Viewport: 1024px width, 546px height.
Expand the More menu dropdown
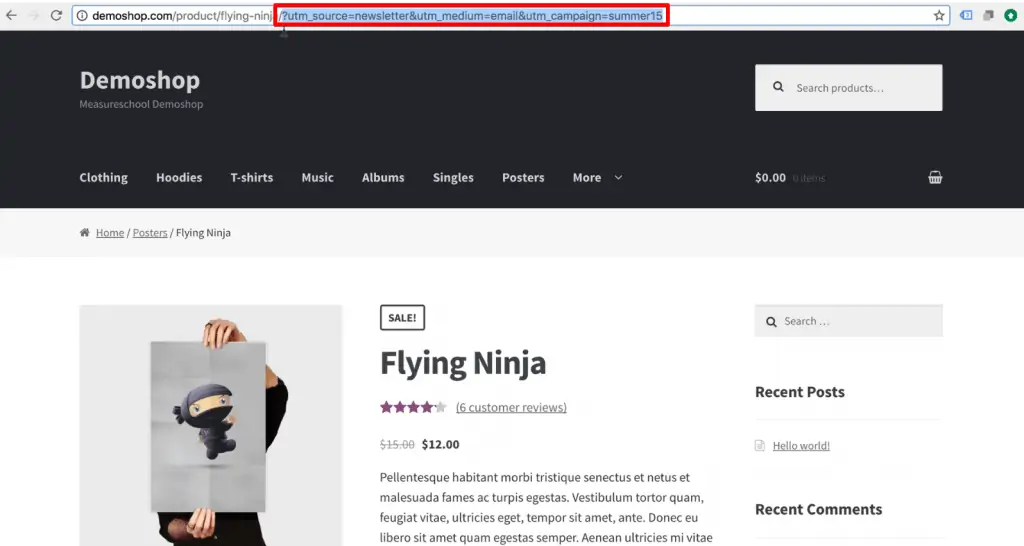(597, 178)
